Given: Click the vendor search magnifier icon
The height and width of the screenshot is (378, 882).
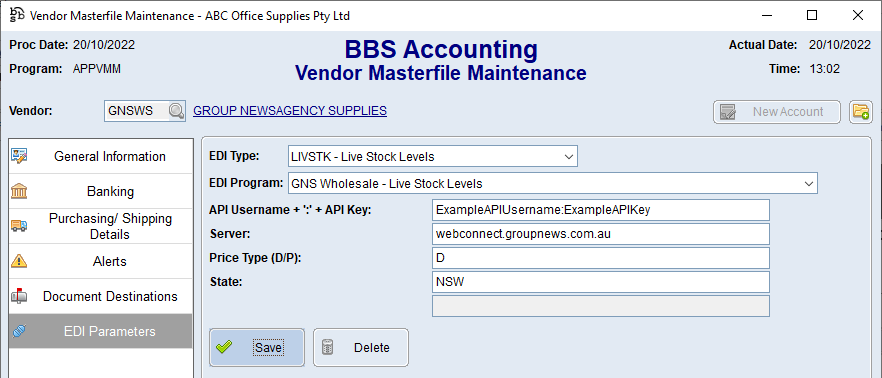Looking at the screenshot, I should (x=177, y=111).
